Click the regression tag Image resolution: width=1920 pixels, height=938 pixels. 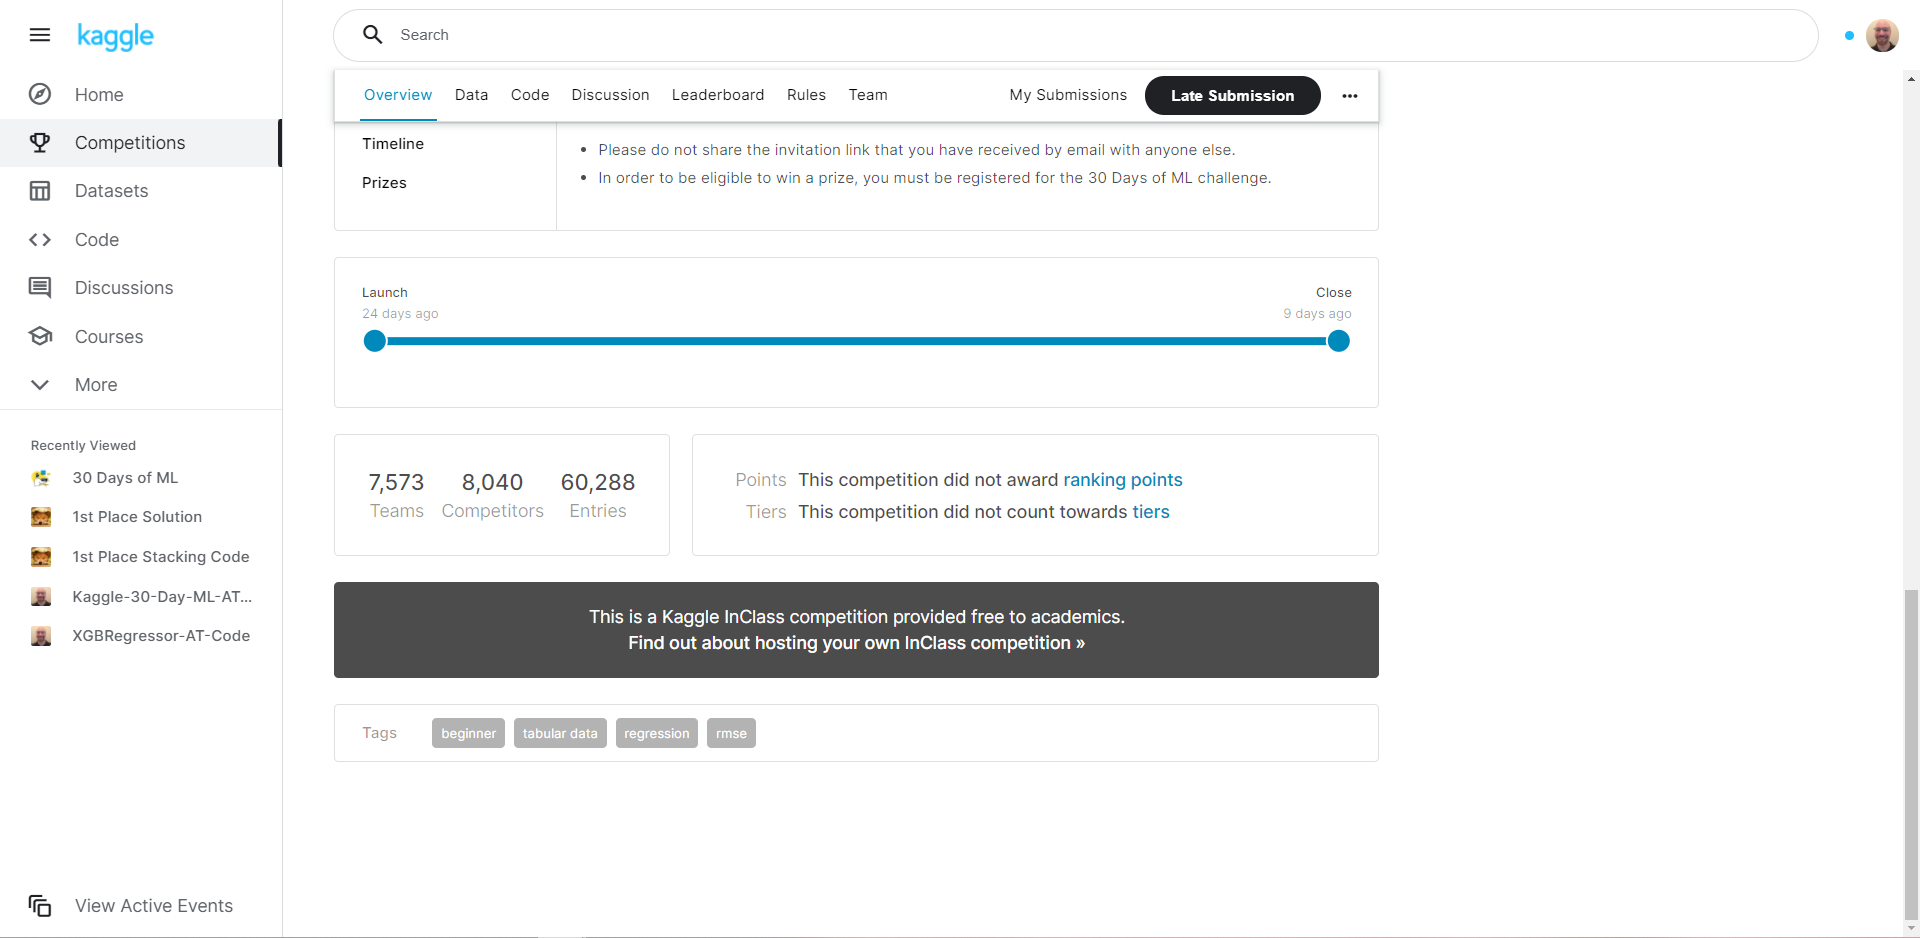coord(657,733)
